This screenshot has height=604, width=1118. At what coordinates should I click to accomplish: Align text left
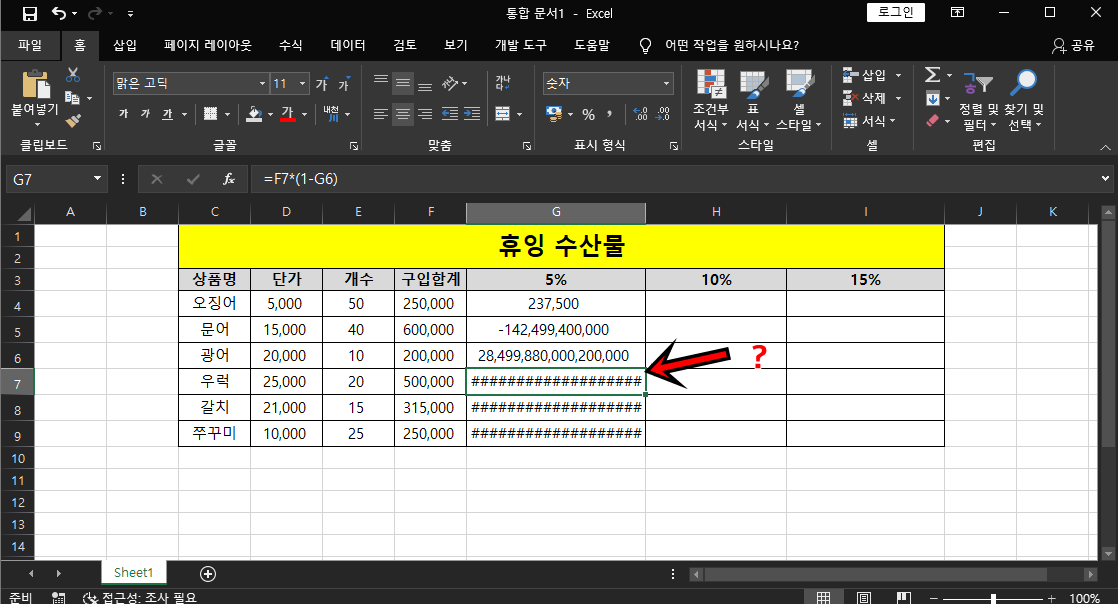tap(381, 114)
